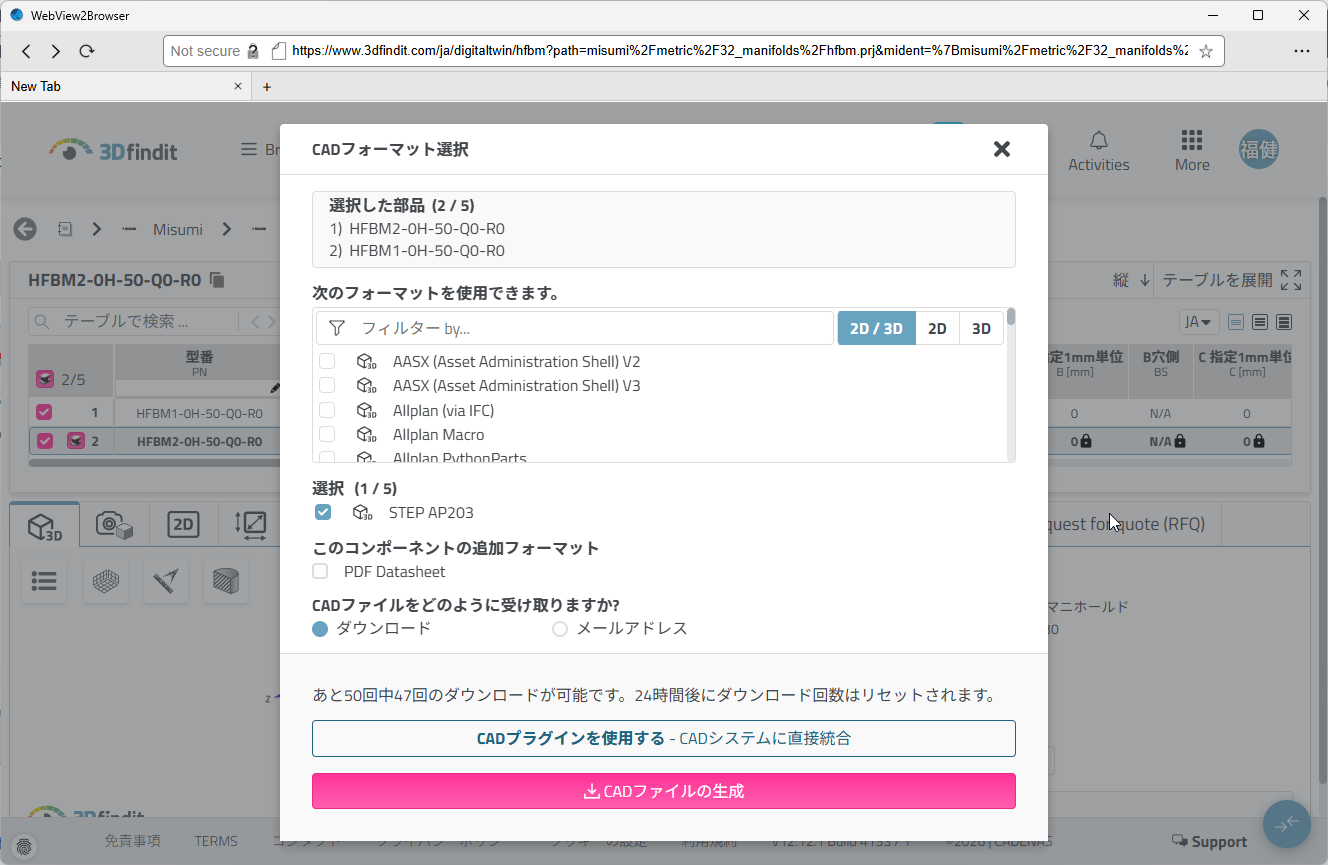Open the photo rendering tab icon
Image resolution: width=1328 pixels, height=865 pixels.
coord(114,525)
